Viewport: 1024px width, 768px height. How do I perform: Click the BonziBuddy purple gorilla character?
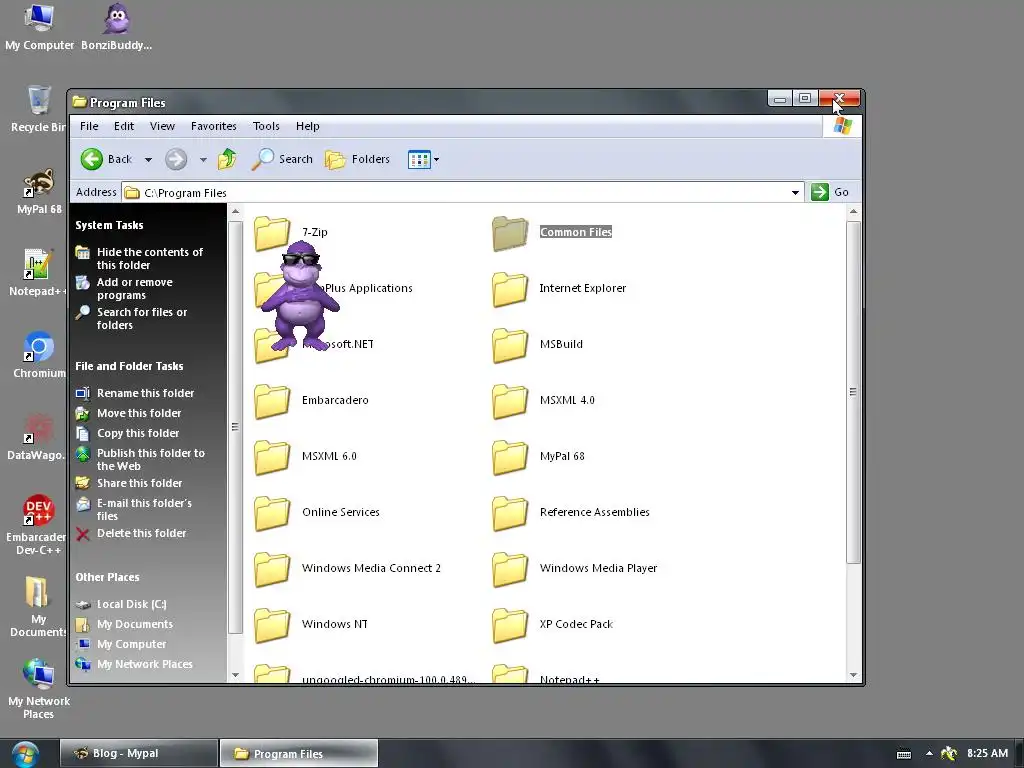300,296
